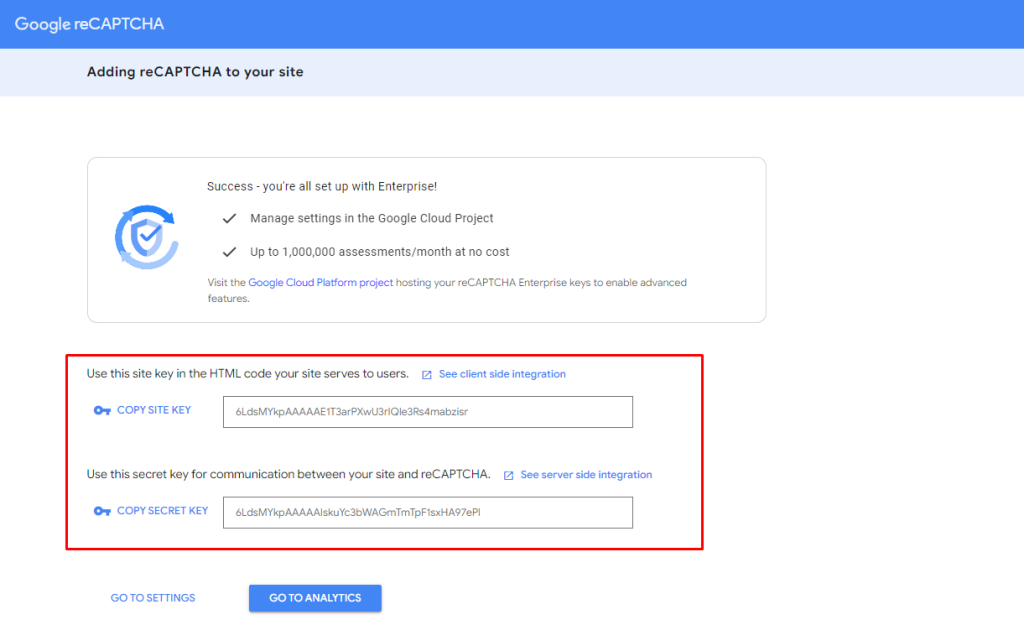This screenshot has height=625, width=1024.
Task: Open the See client side integration link
Action: pos(502,374)
